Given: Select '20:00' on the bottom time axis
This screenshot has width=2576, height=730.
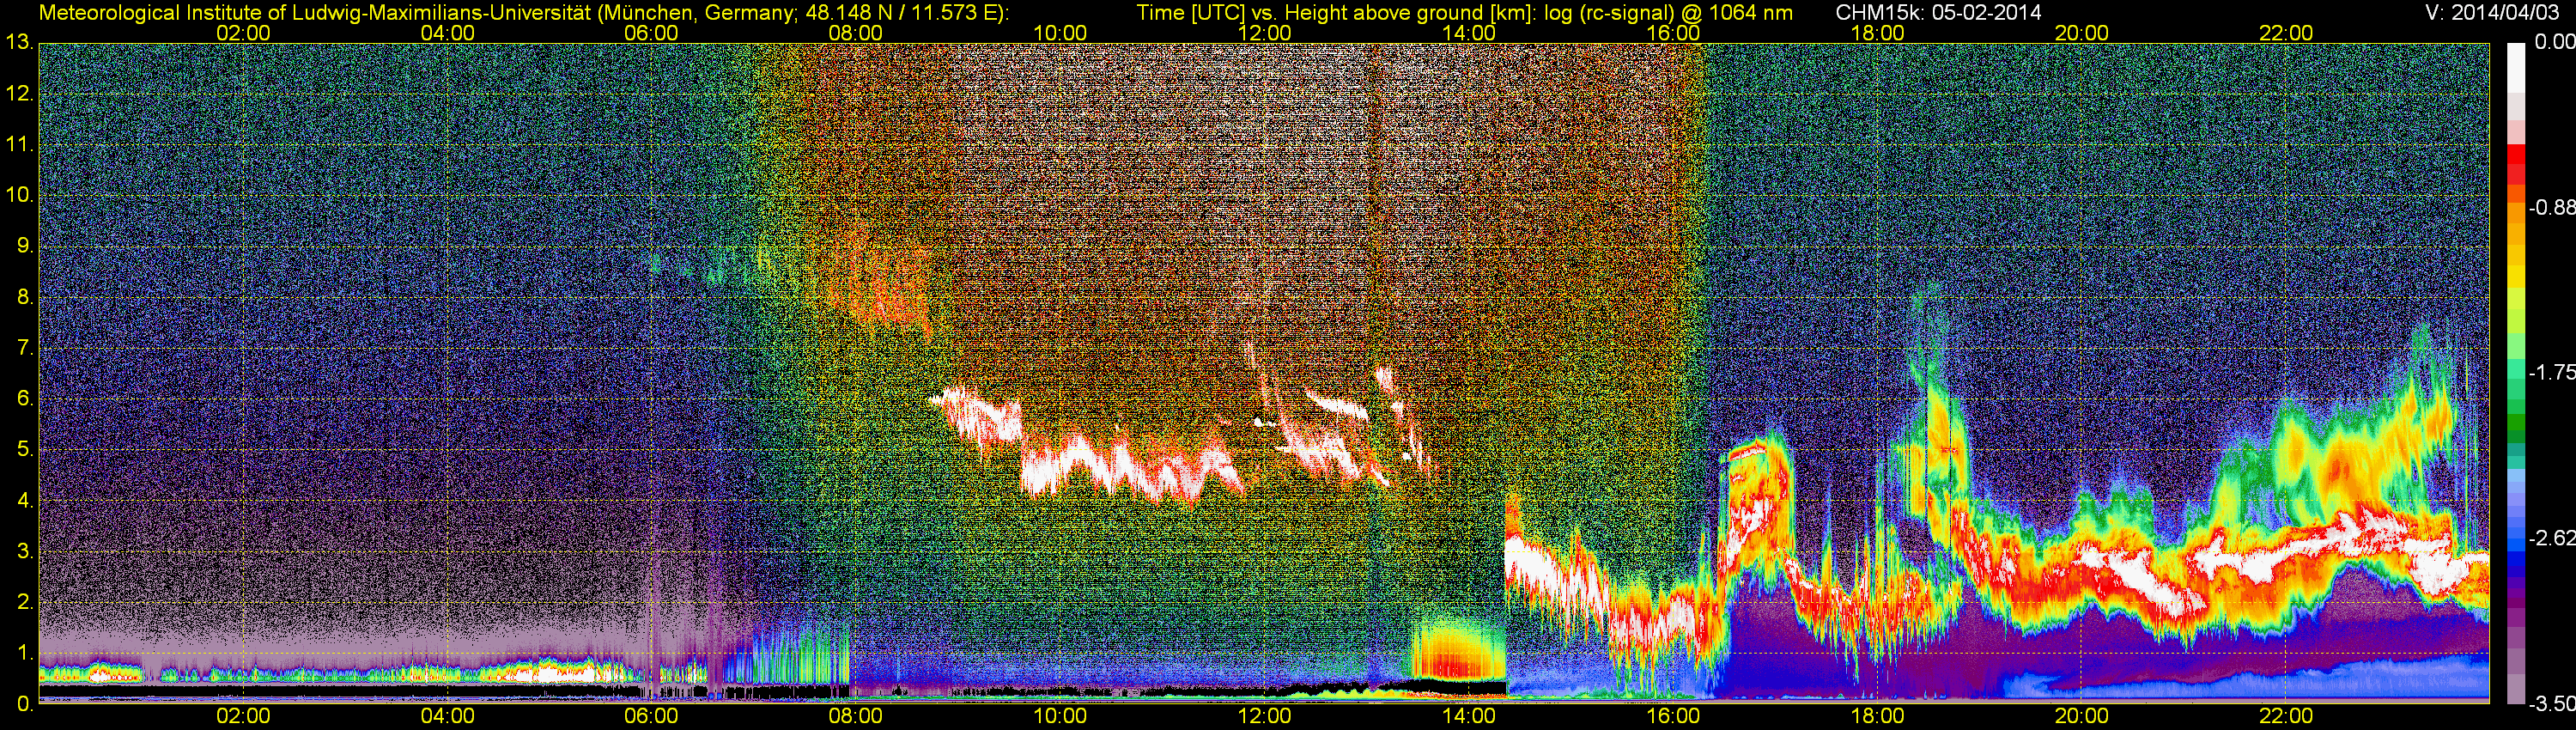Looking at the screenshot, I should pos(2082,717).
